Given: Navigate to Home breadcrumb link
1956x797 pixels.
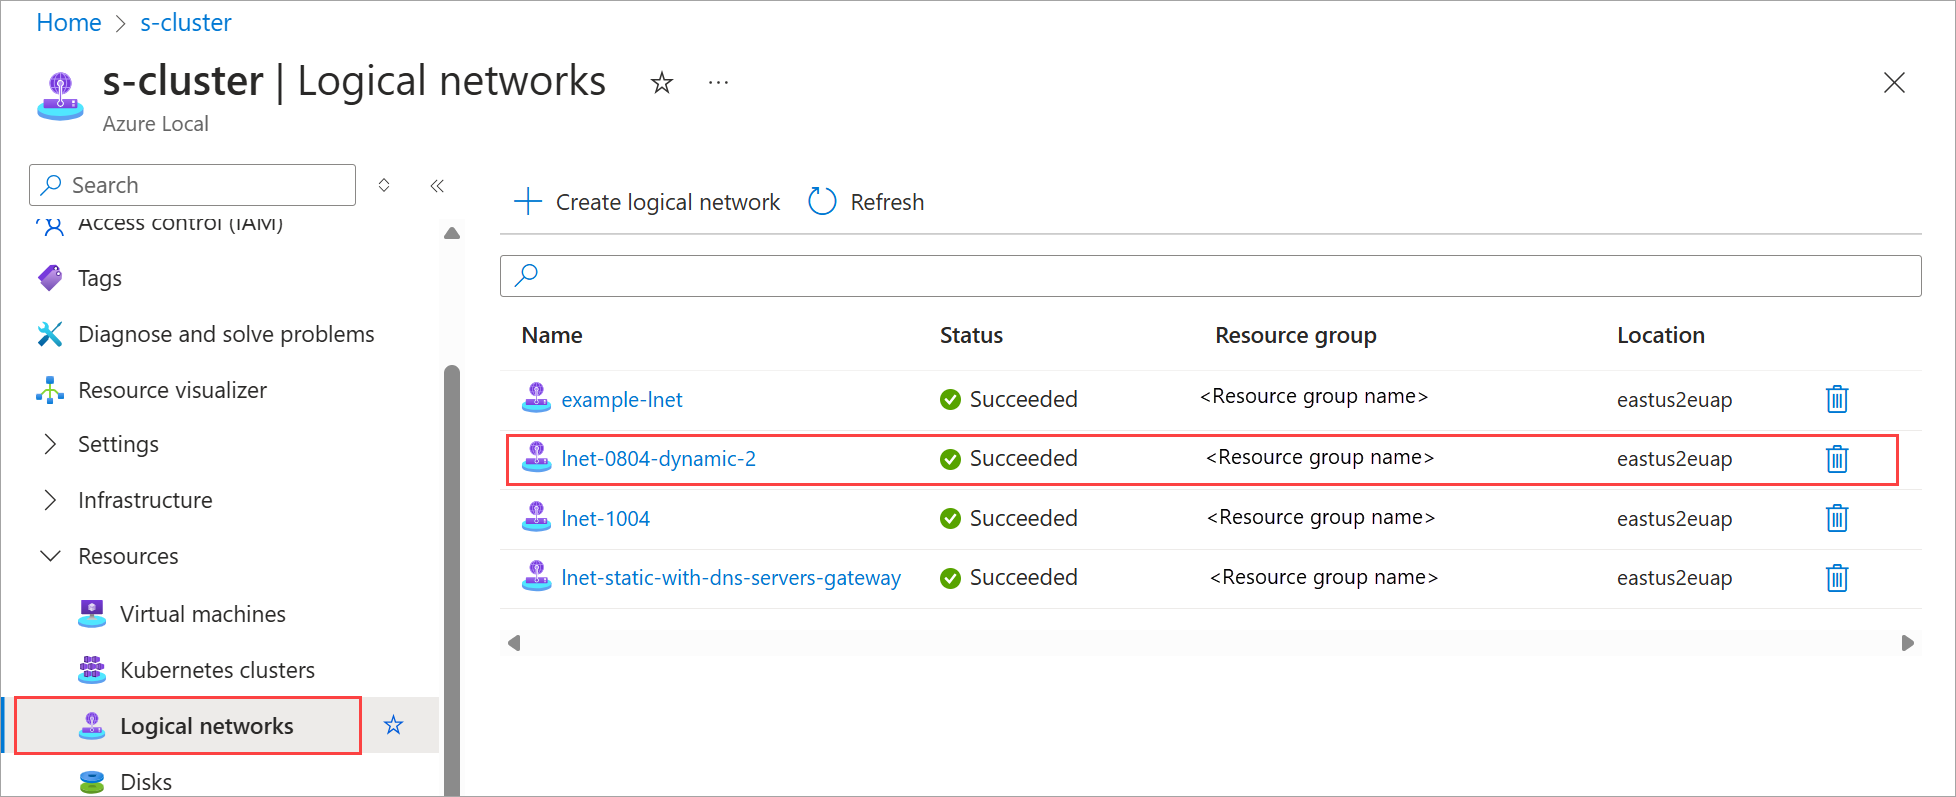Looking at the screenshot, I should pos(69,23).
